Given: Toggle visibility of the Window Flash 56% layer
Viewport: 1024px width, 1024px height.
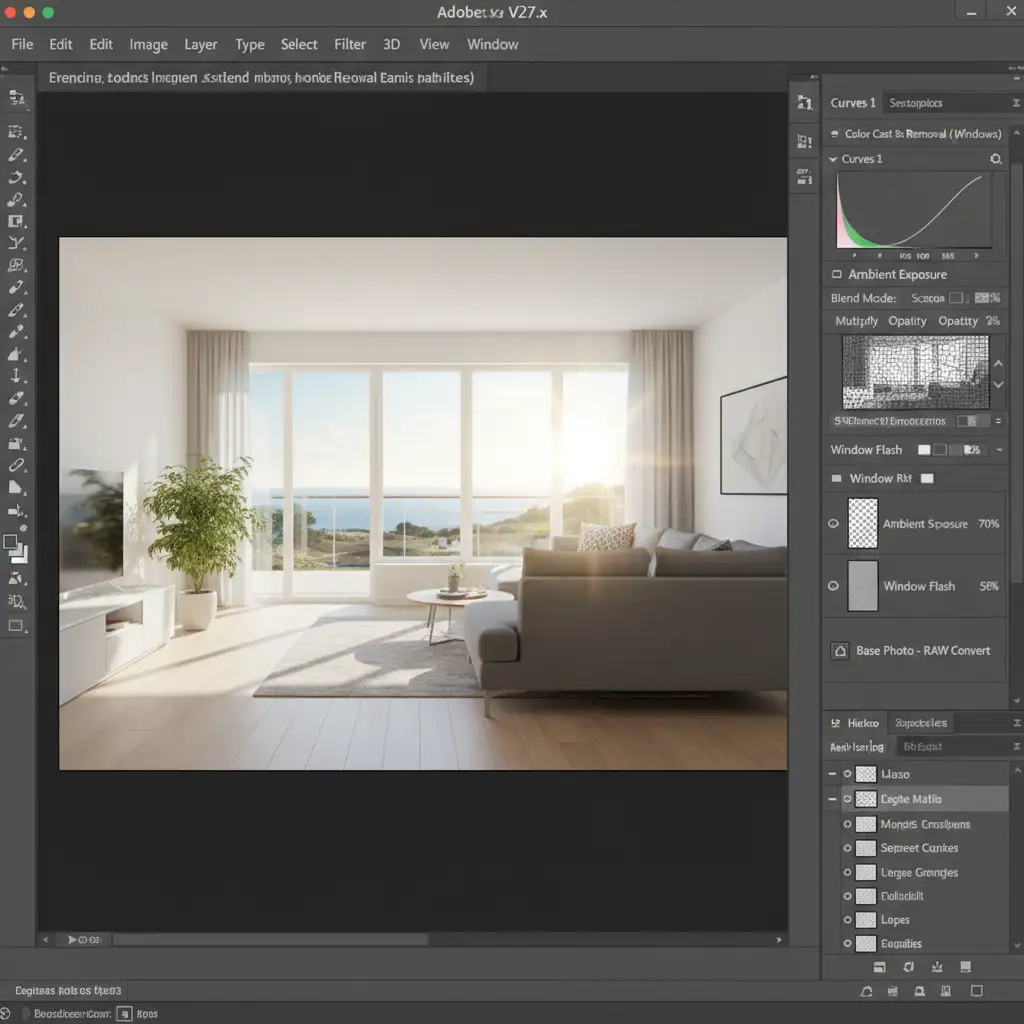Looking at the screenshot, I should click(833, 586).
